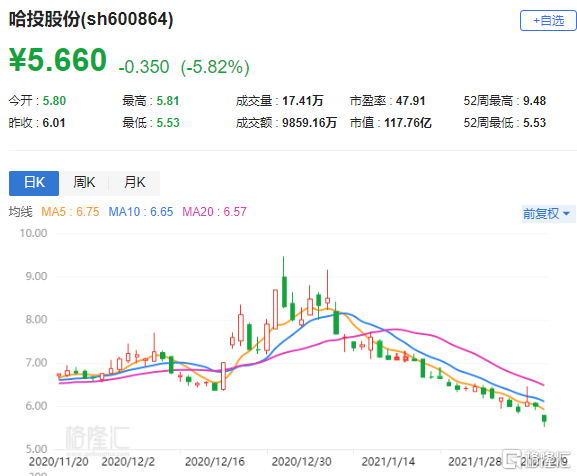Screen dimensions: 577x476
Task: Click the 最高 high value 5.81
Action: click(168, 101)
